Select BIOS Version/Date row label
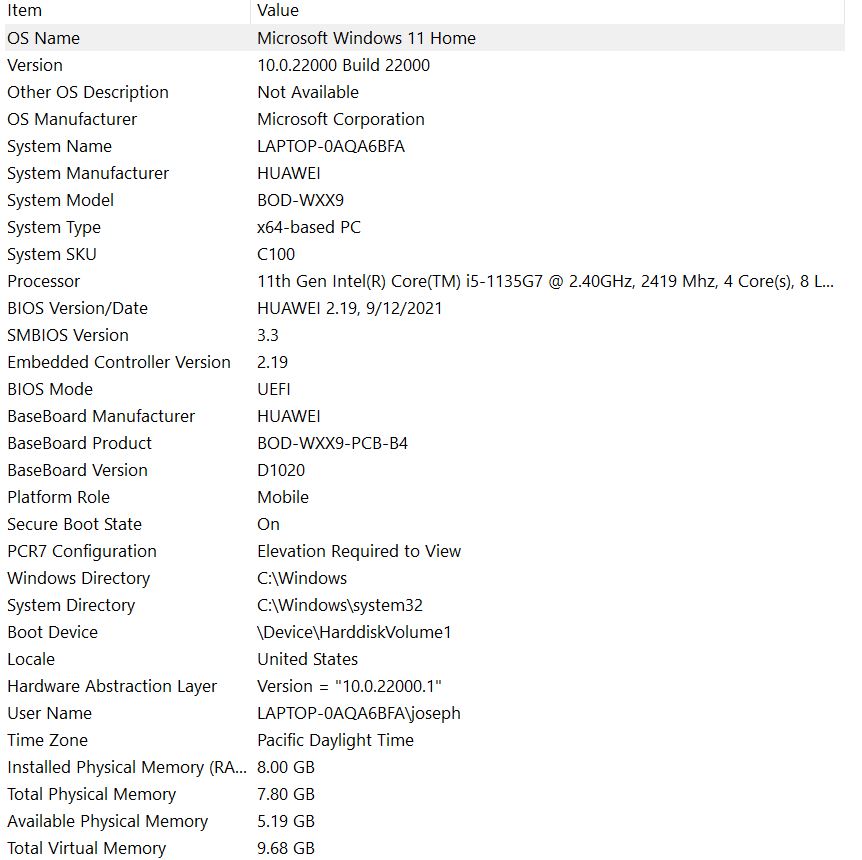862x860 pixels. (x=78, y=308)
